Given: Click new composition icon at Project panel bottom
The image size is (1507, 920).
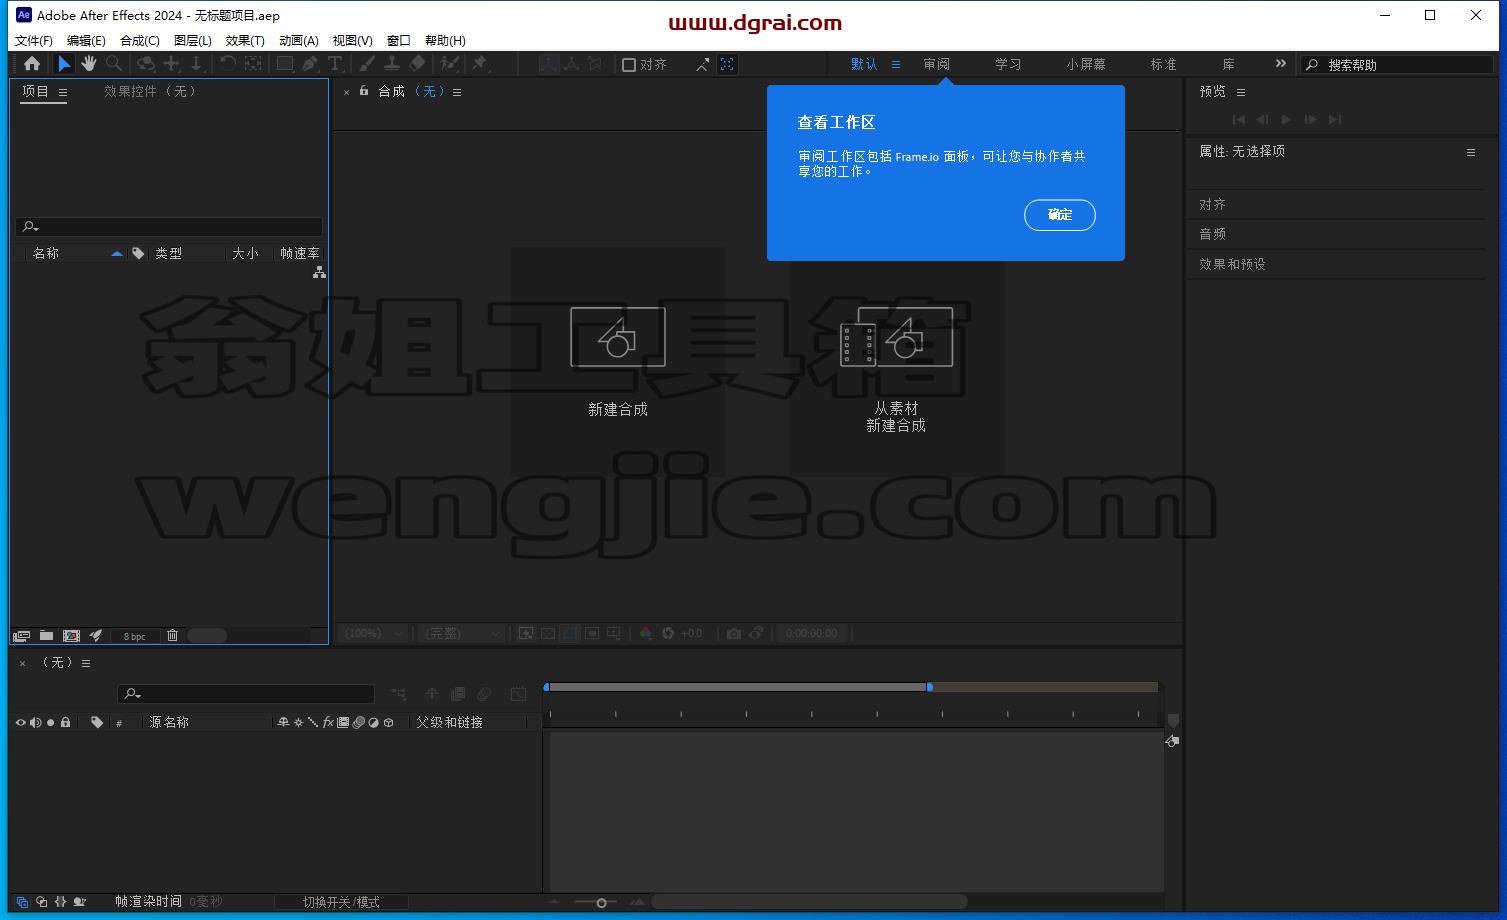Looking at the screenshot, I should (x=71, y=636).
